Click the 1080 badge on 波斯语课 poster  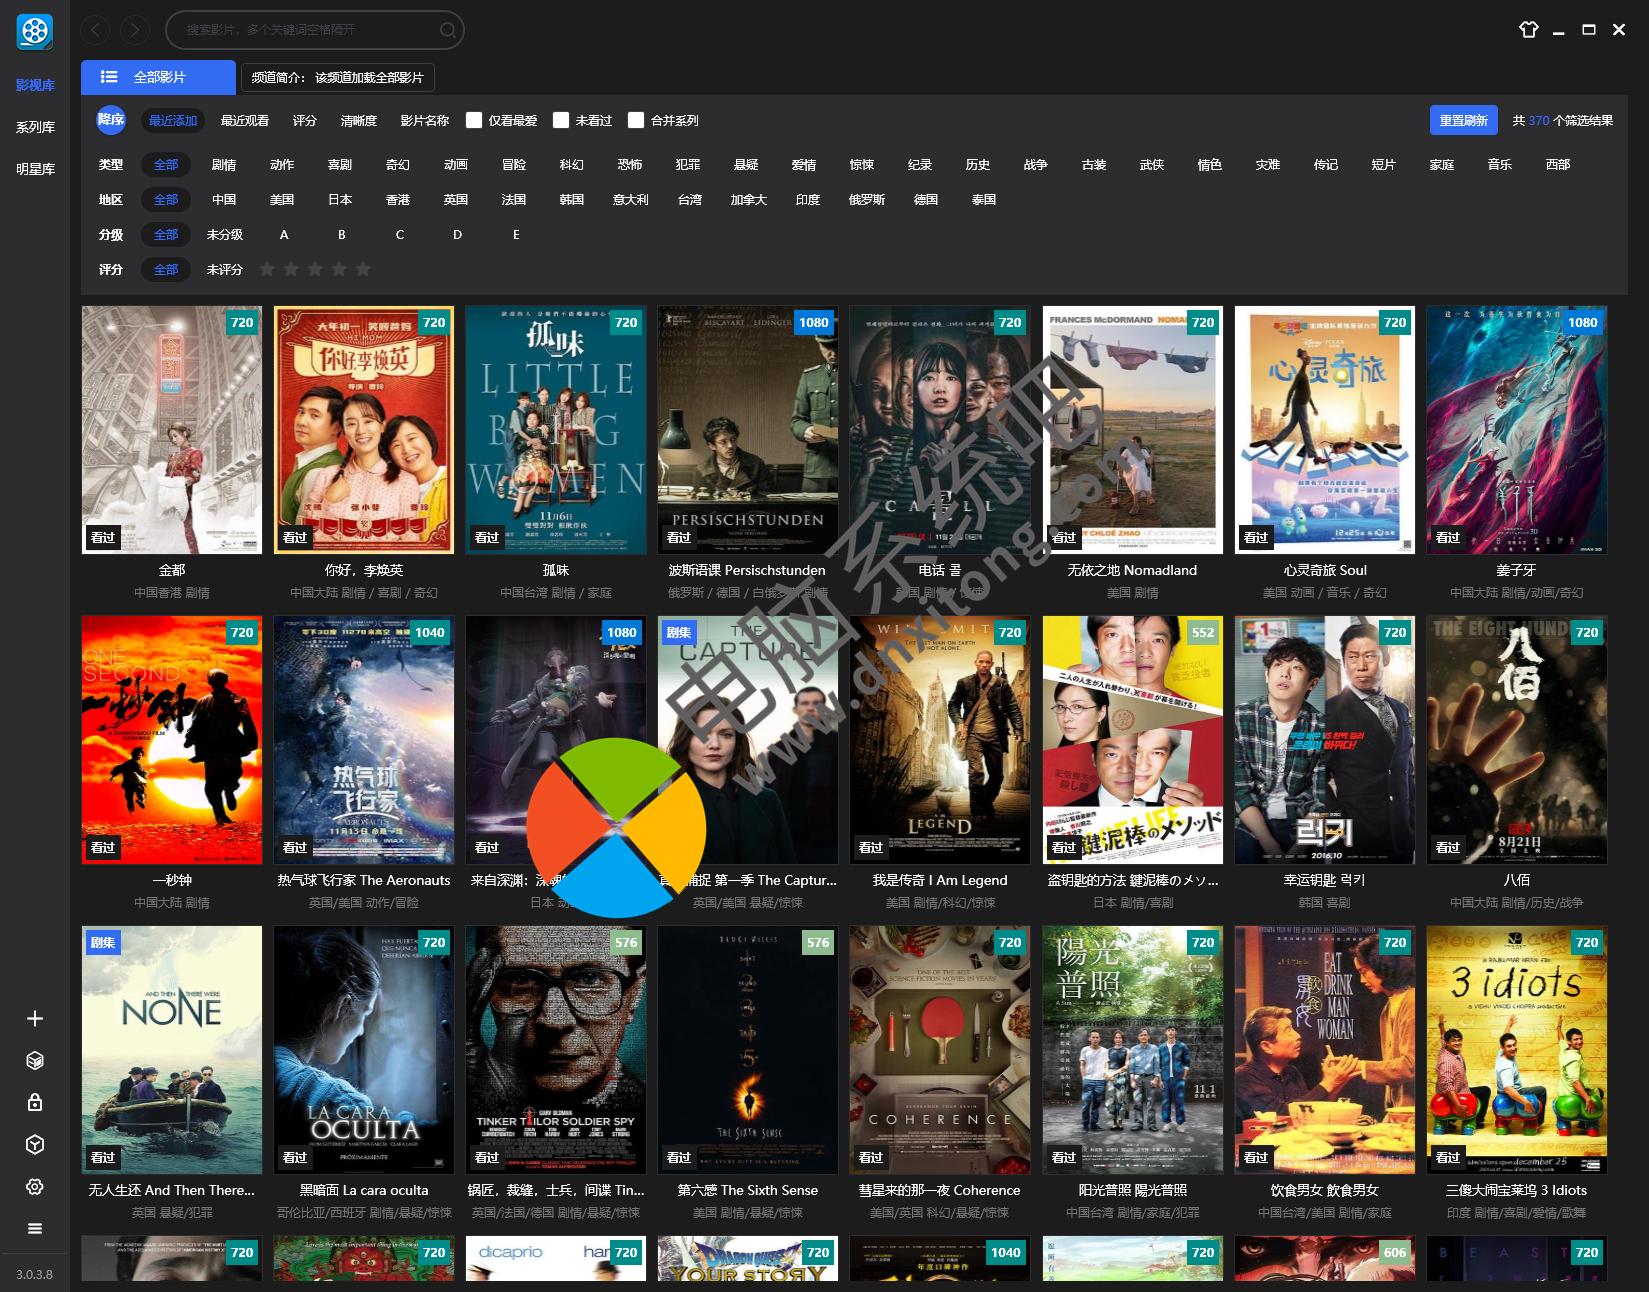[814, 322]
